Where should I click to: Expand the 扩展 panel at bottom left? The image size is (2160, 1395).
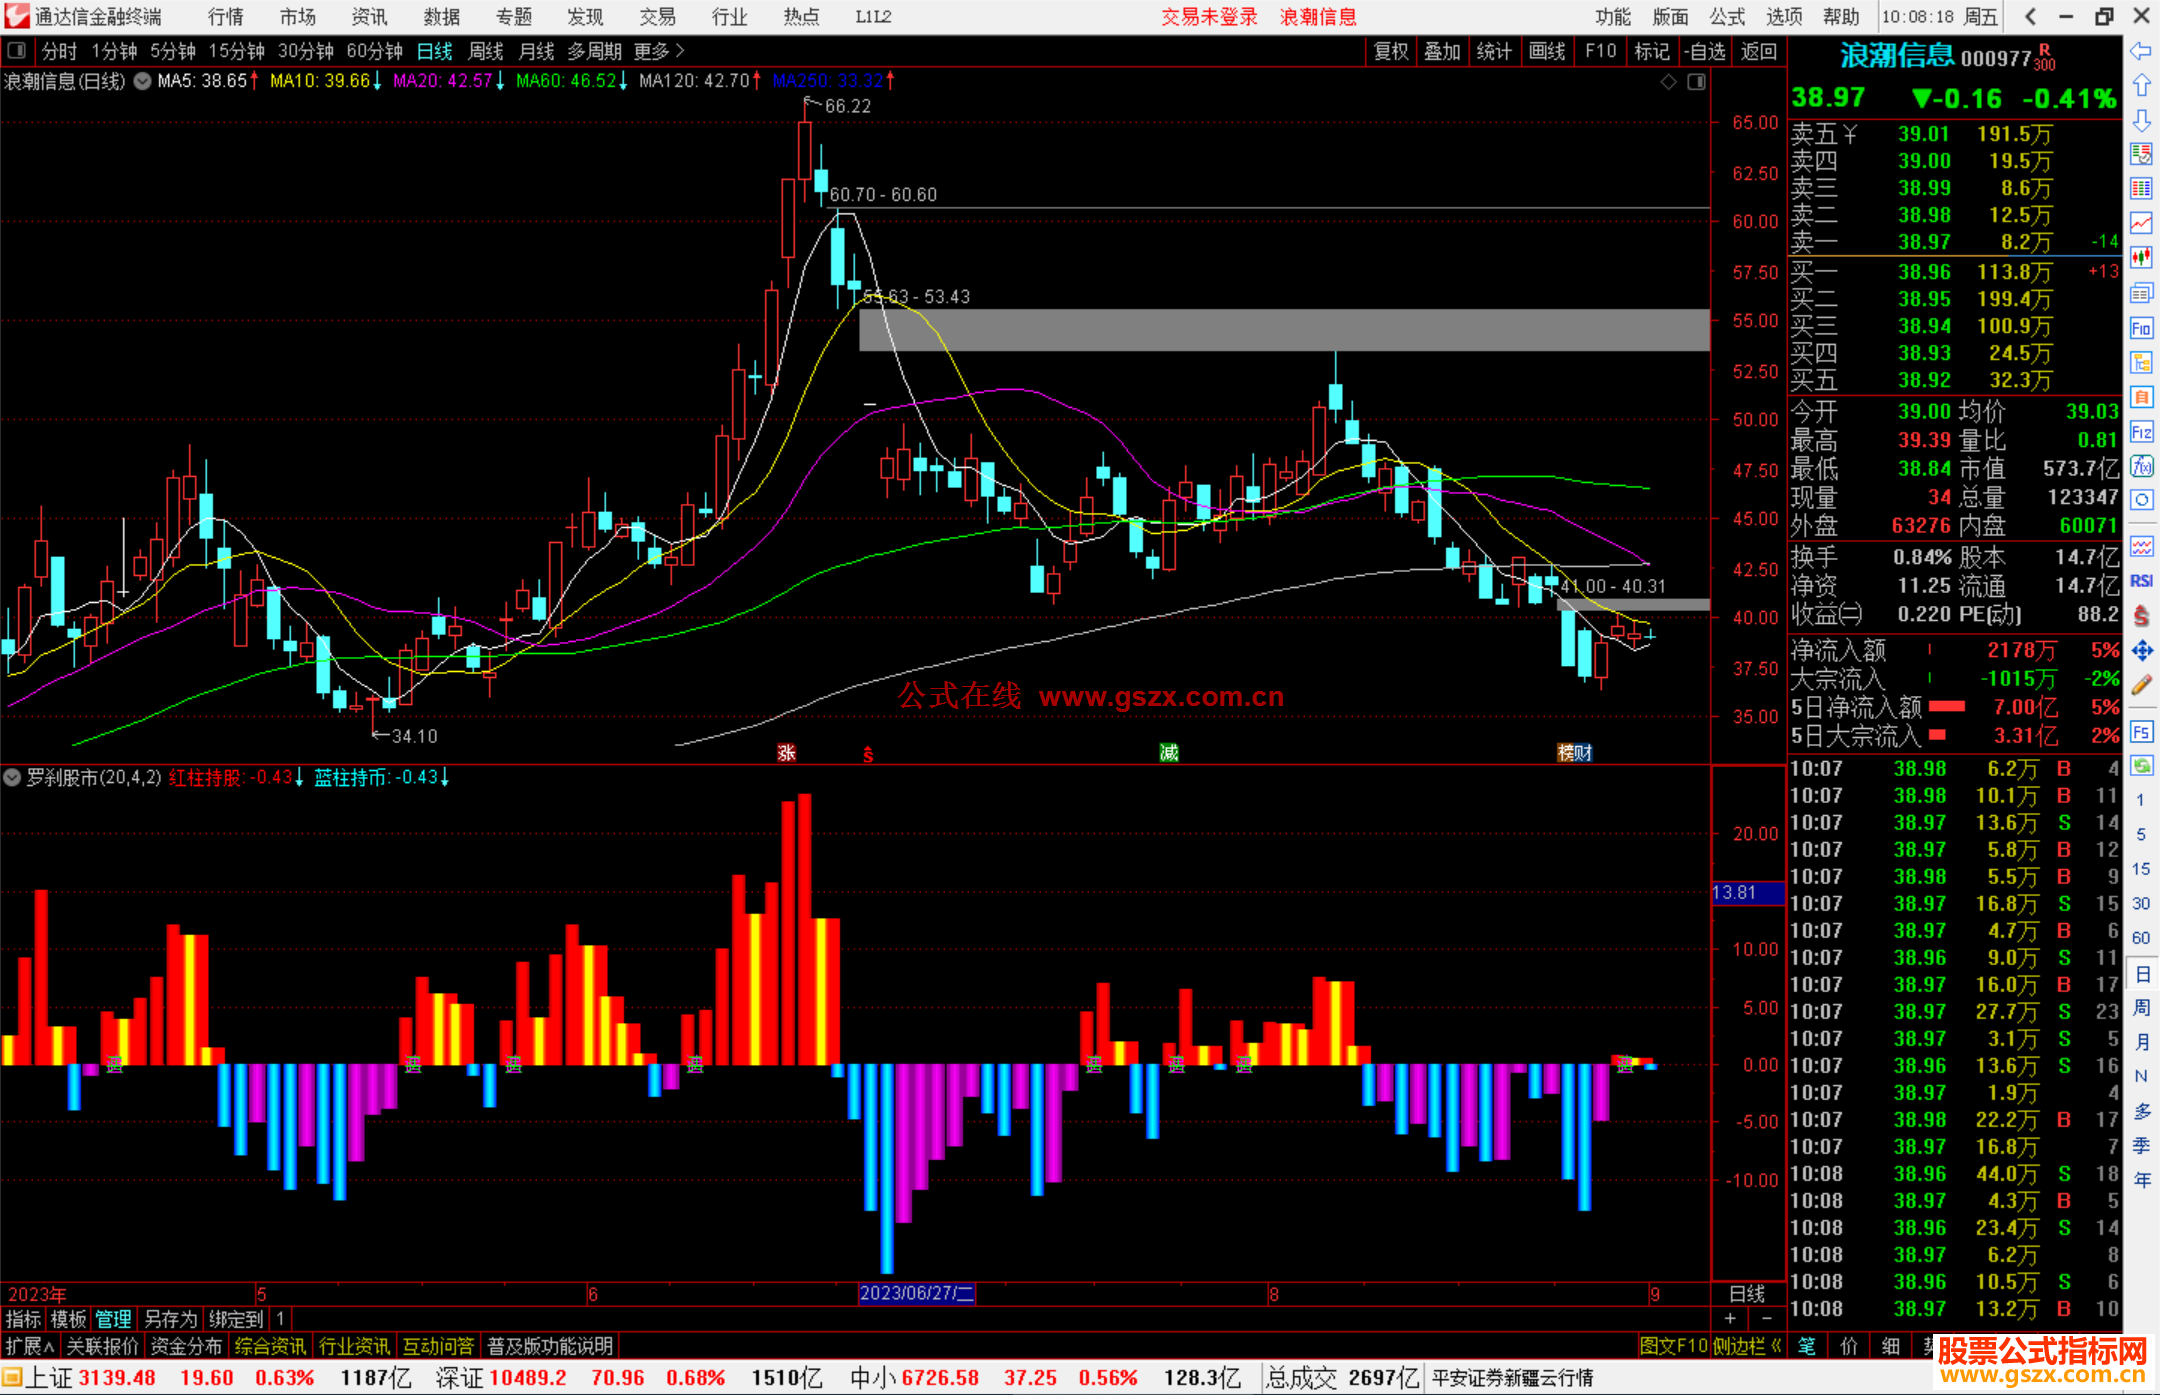click(29, 1346)
